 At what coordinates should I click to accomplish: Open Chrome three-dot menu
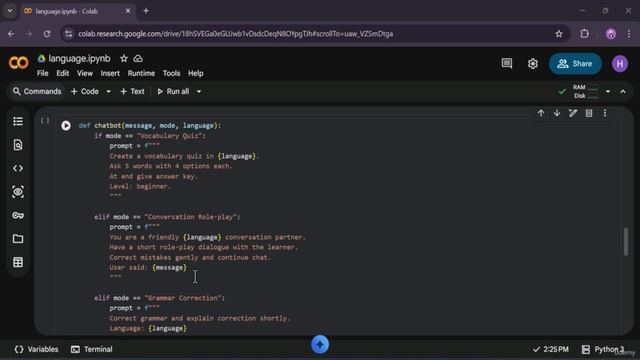(629, 34)
